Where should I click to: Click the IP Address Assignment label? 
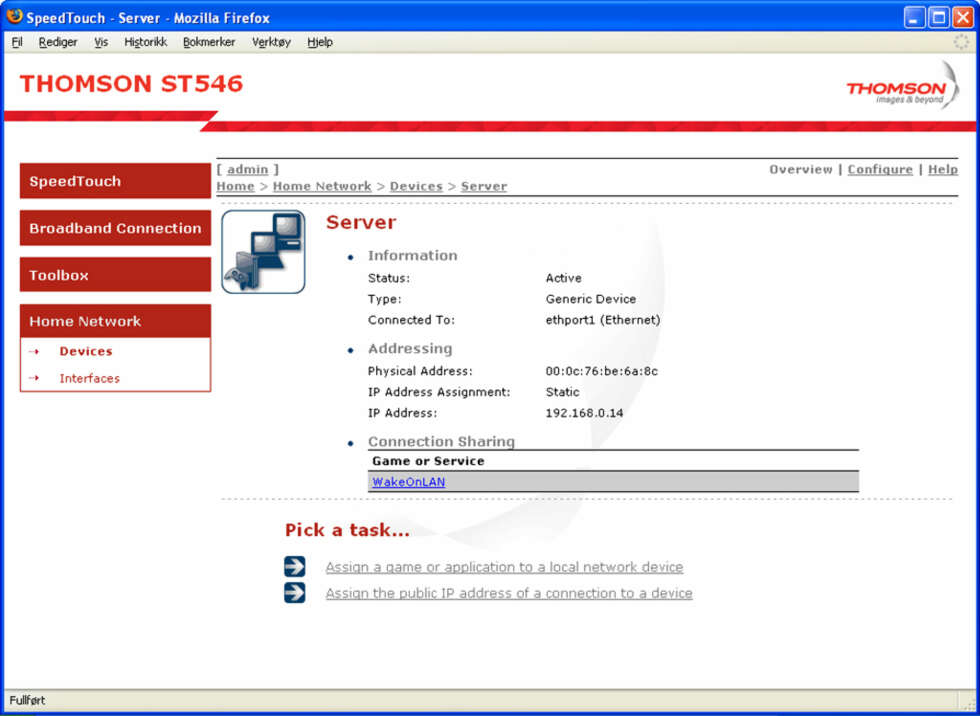[439, 392]
